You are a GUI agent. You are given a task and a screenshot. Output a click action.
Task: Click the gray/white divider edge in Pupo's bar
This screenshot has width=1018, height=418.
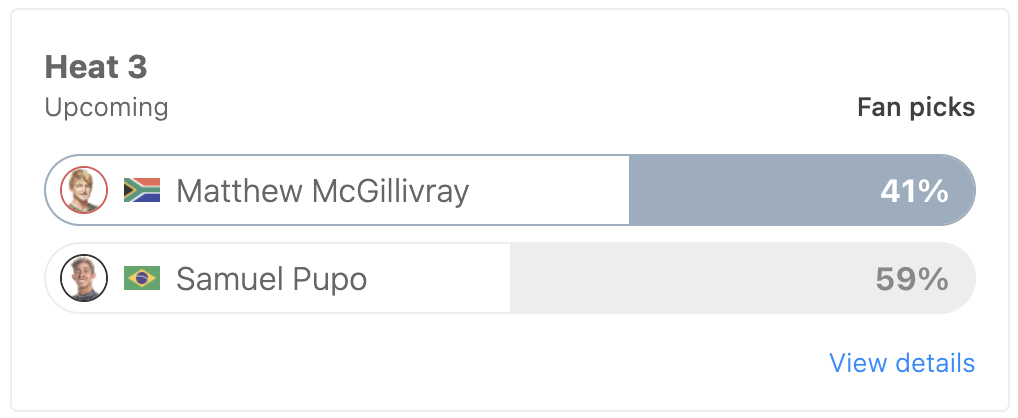(x=510, y=278)
